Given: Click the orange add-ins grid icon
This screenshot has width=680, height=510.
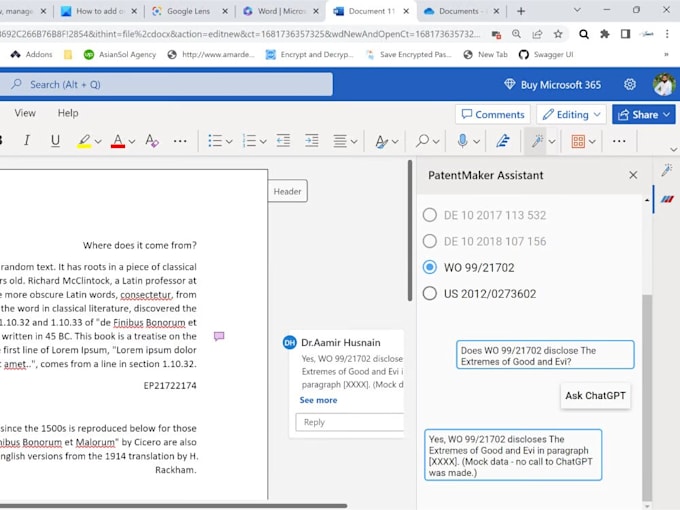Looking at the screenshot, I should click(x=578, y=141).
